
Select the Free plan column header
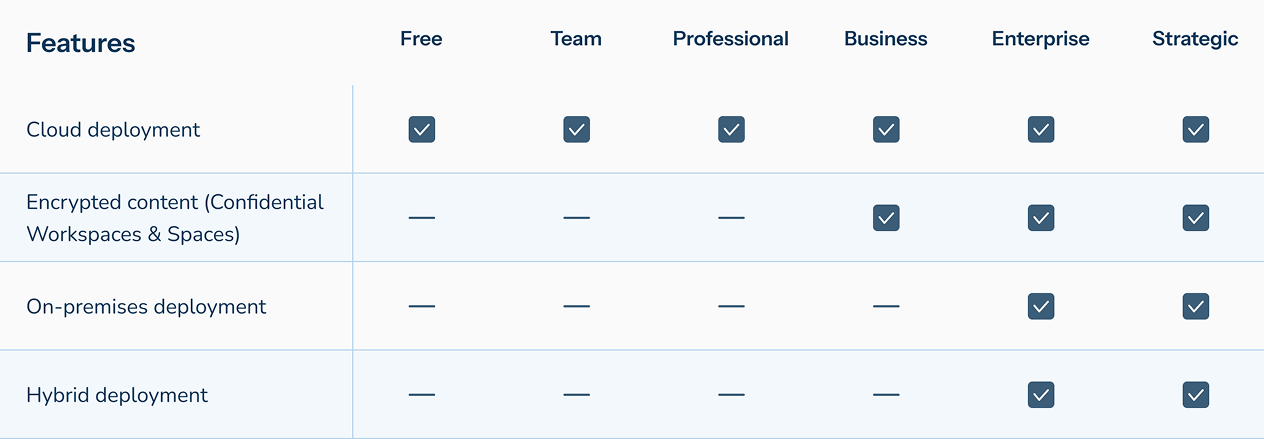point(421,39)
